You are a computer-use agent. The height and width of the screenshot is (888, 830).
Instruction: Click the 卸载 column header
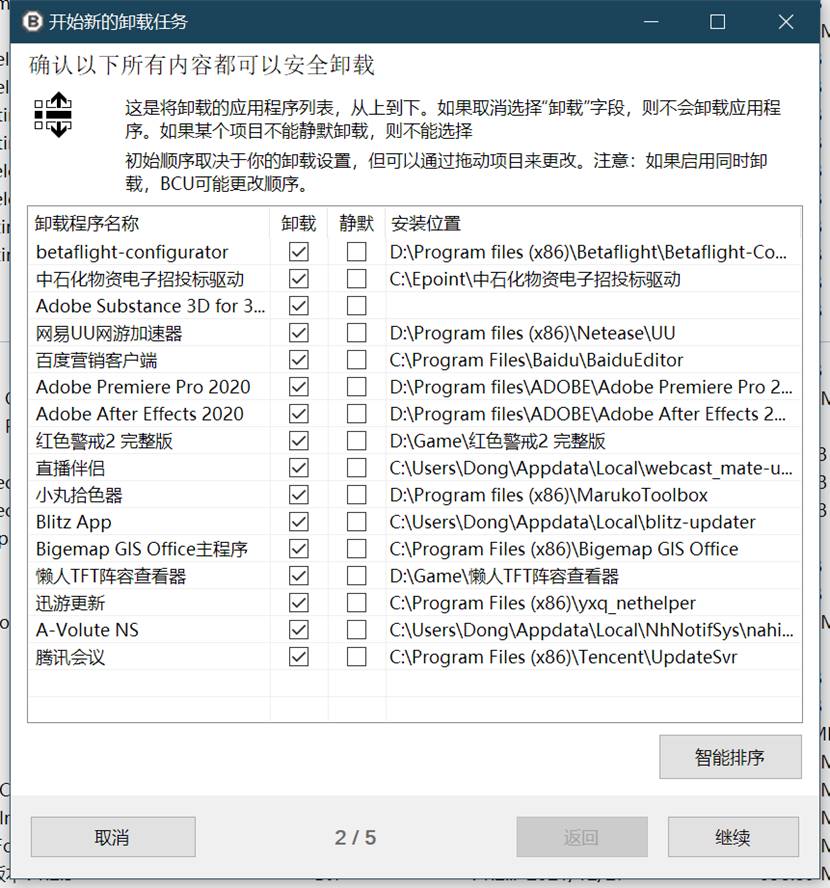tap(299, 223)
